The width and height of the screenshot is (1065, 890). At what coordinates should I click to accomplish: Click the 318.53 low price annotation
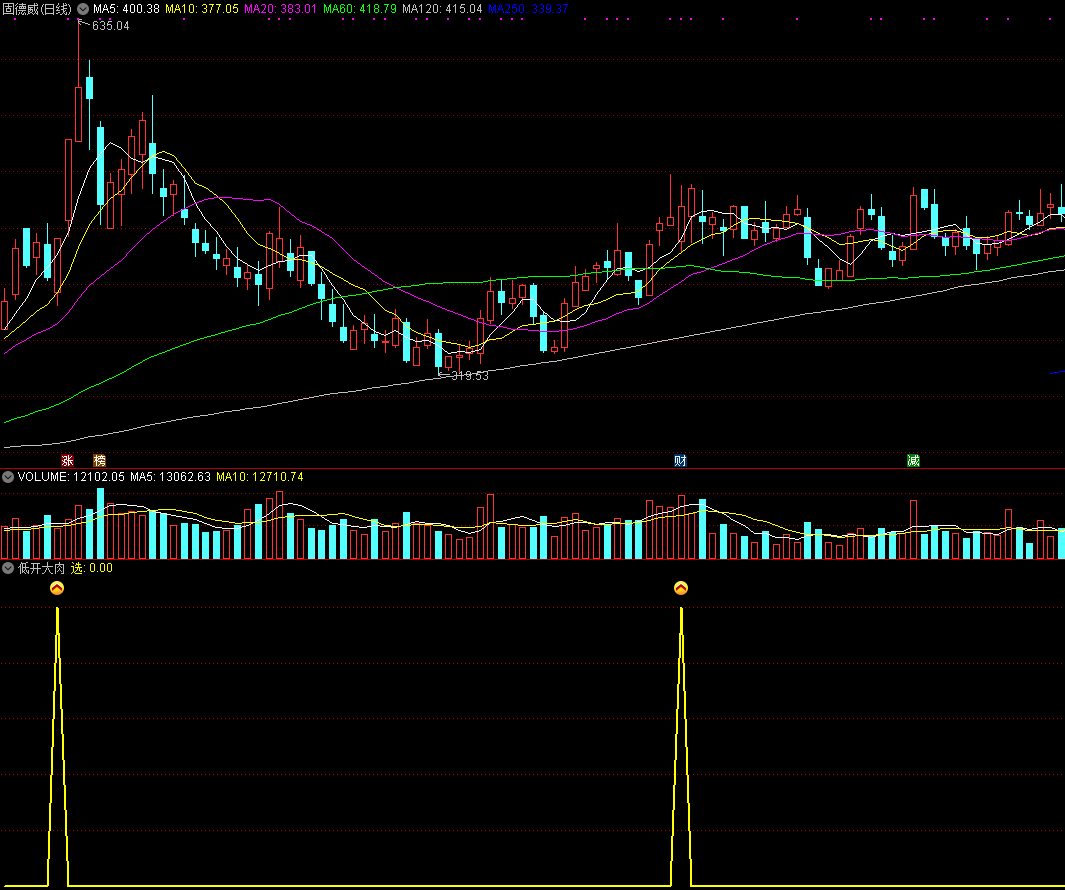tap(469, 376)
